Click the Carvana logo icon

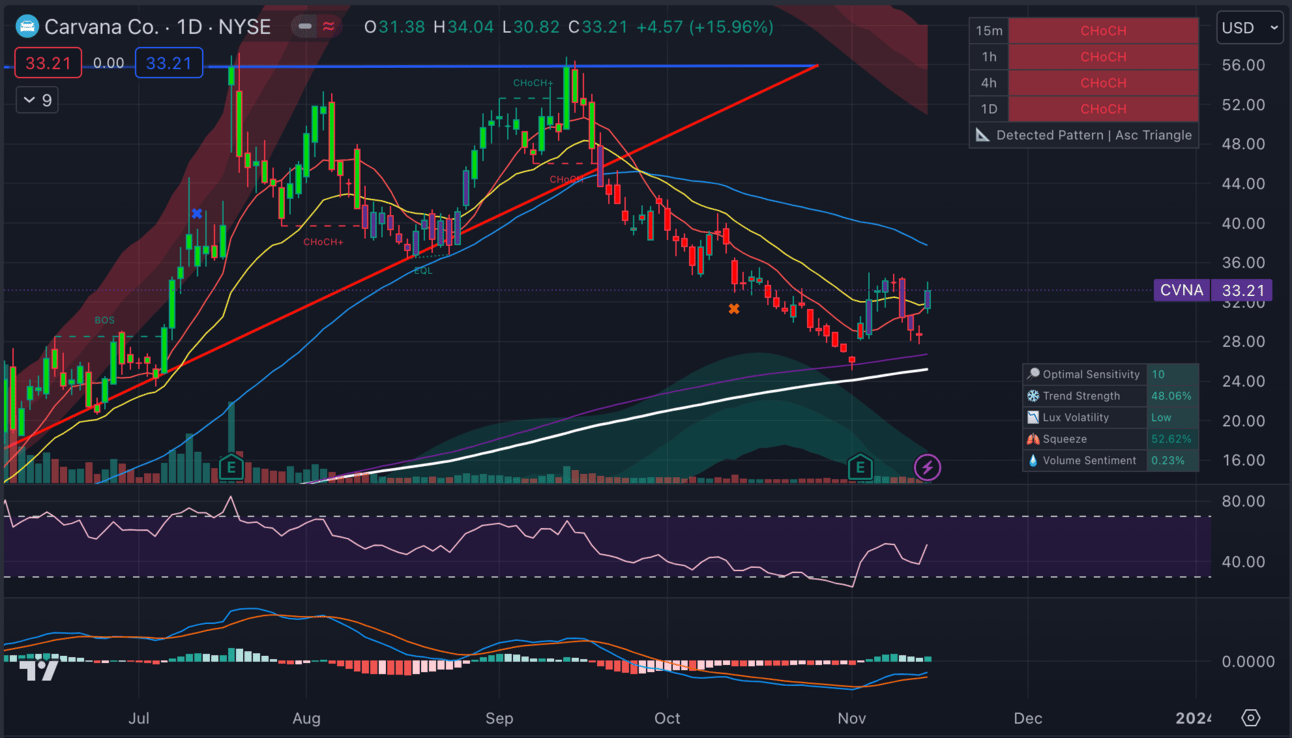(x=27, y=26)
